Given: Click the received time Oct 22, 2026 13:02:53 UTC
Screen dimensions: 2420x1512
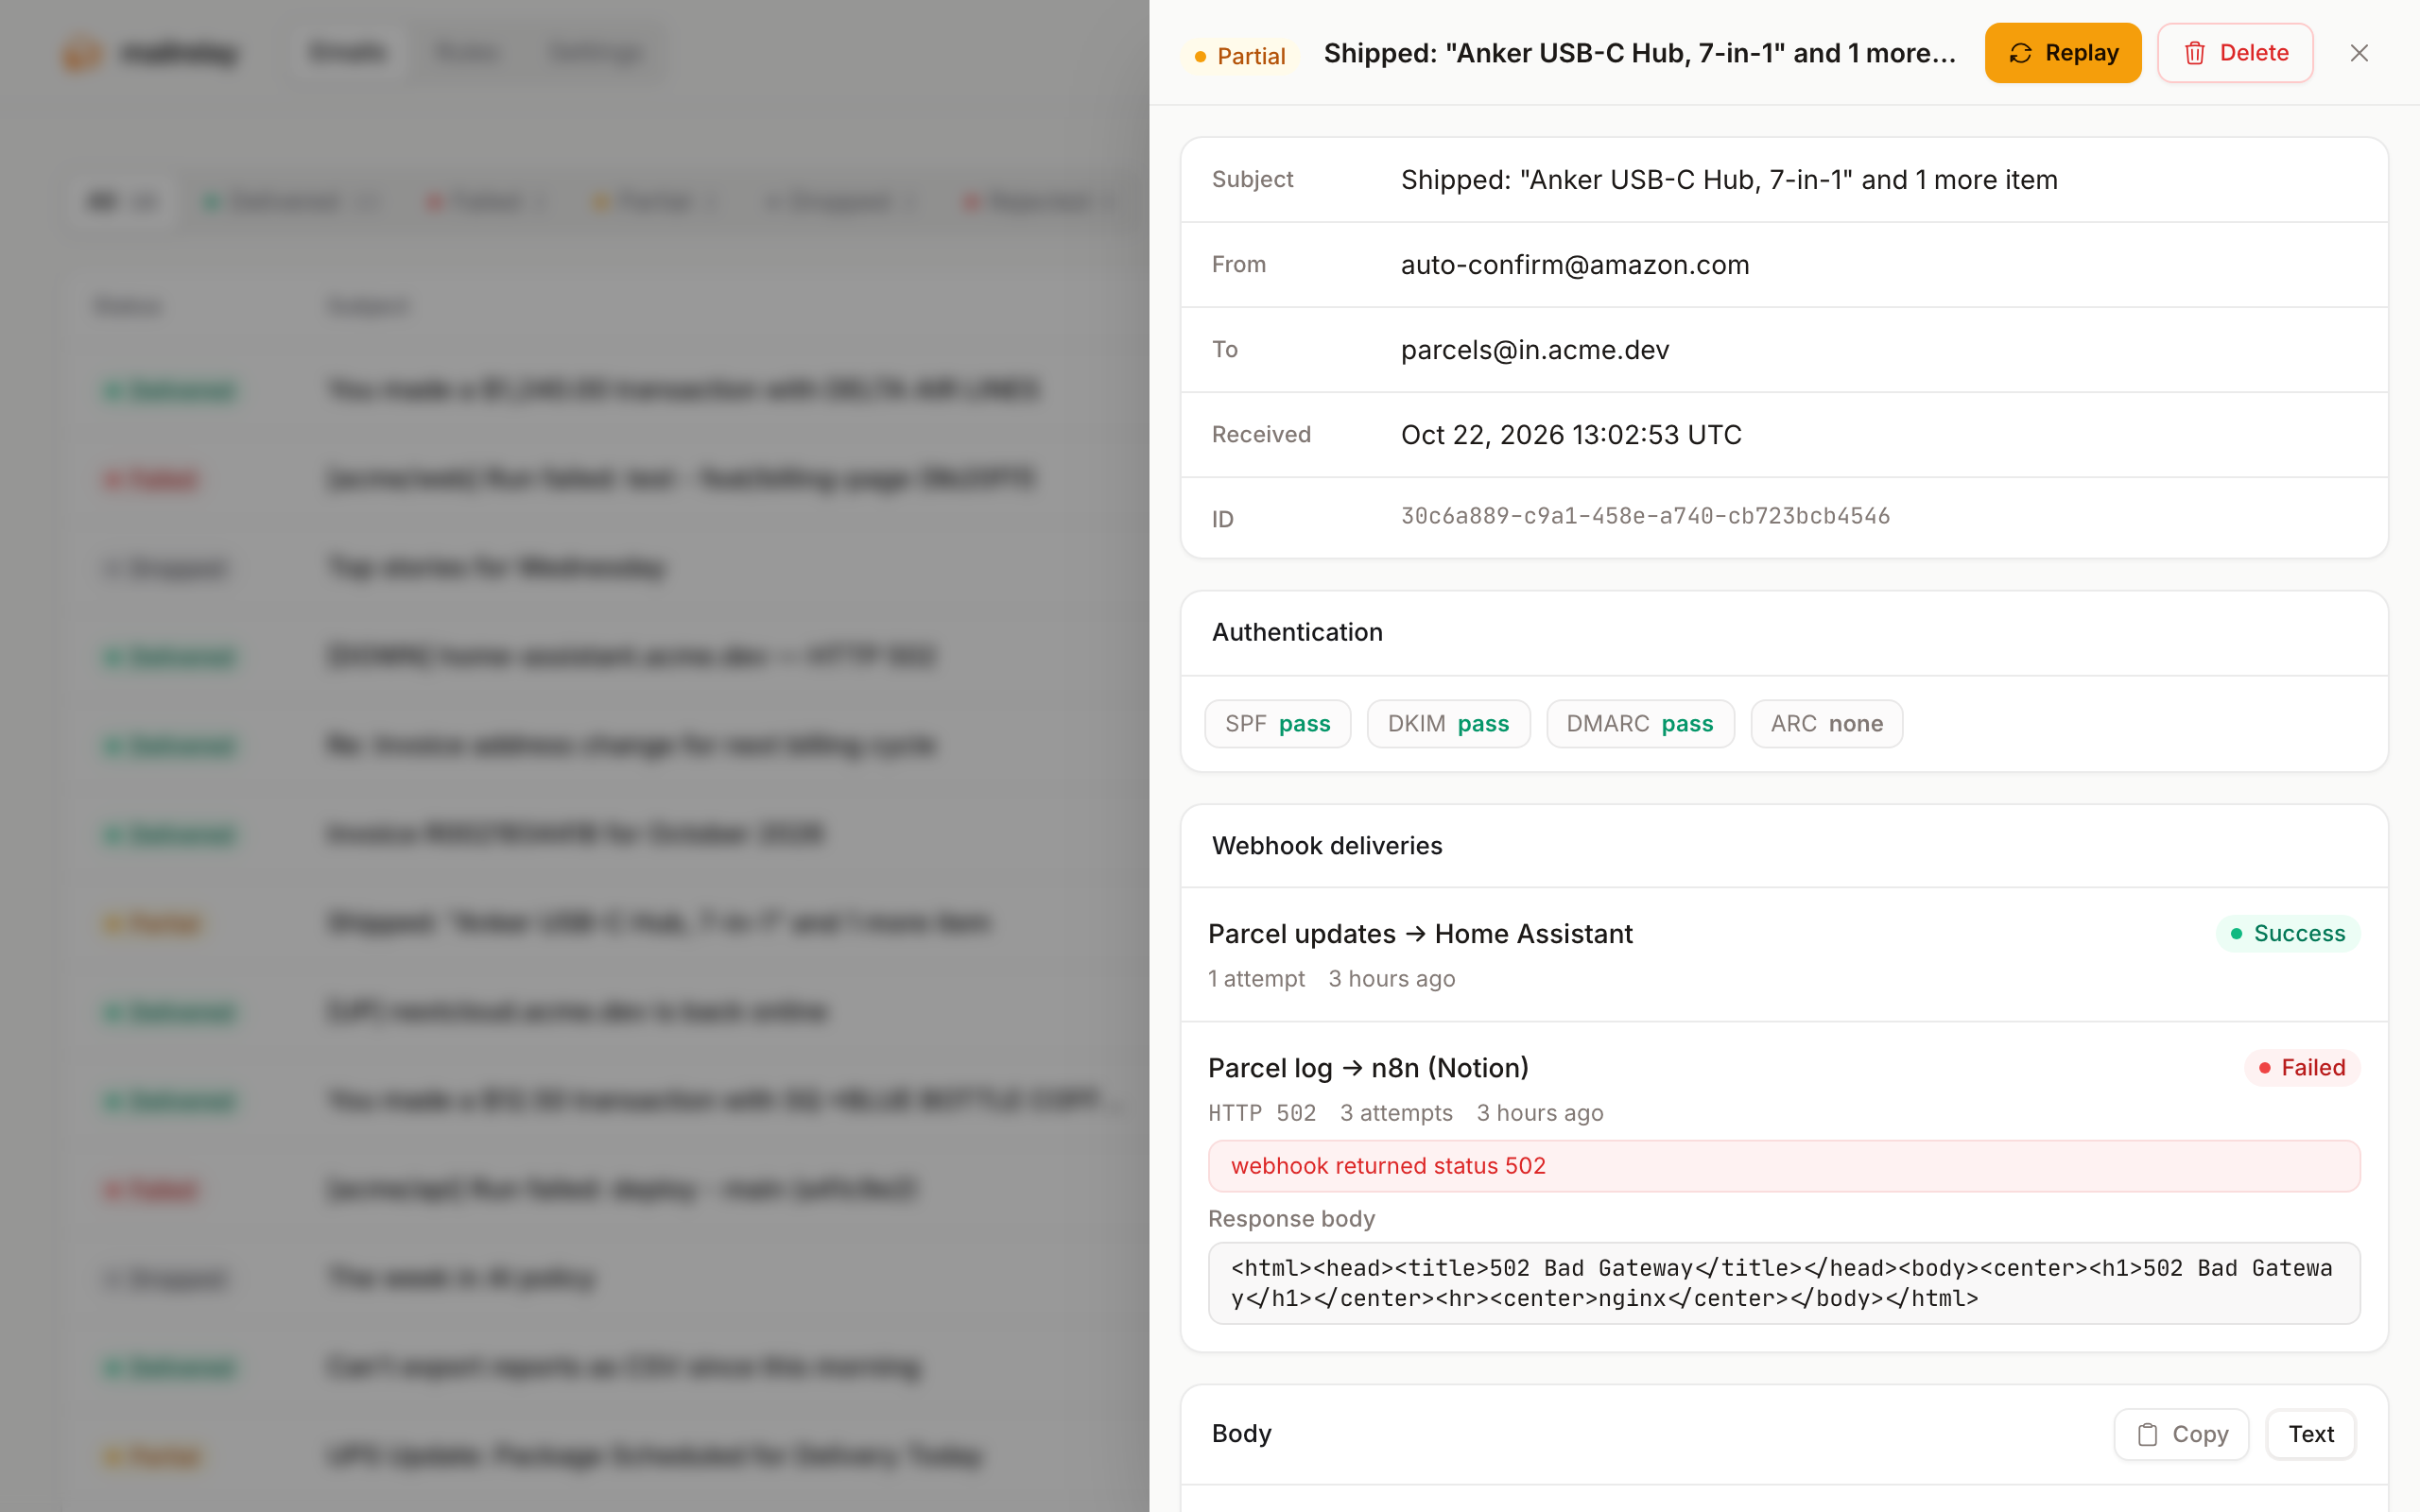Looking at the screenshot, I should pos(1570,435).
